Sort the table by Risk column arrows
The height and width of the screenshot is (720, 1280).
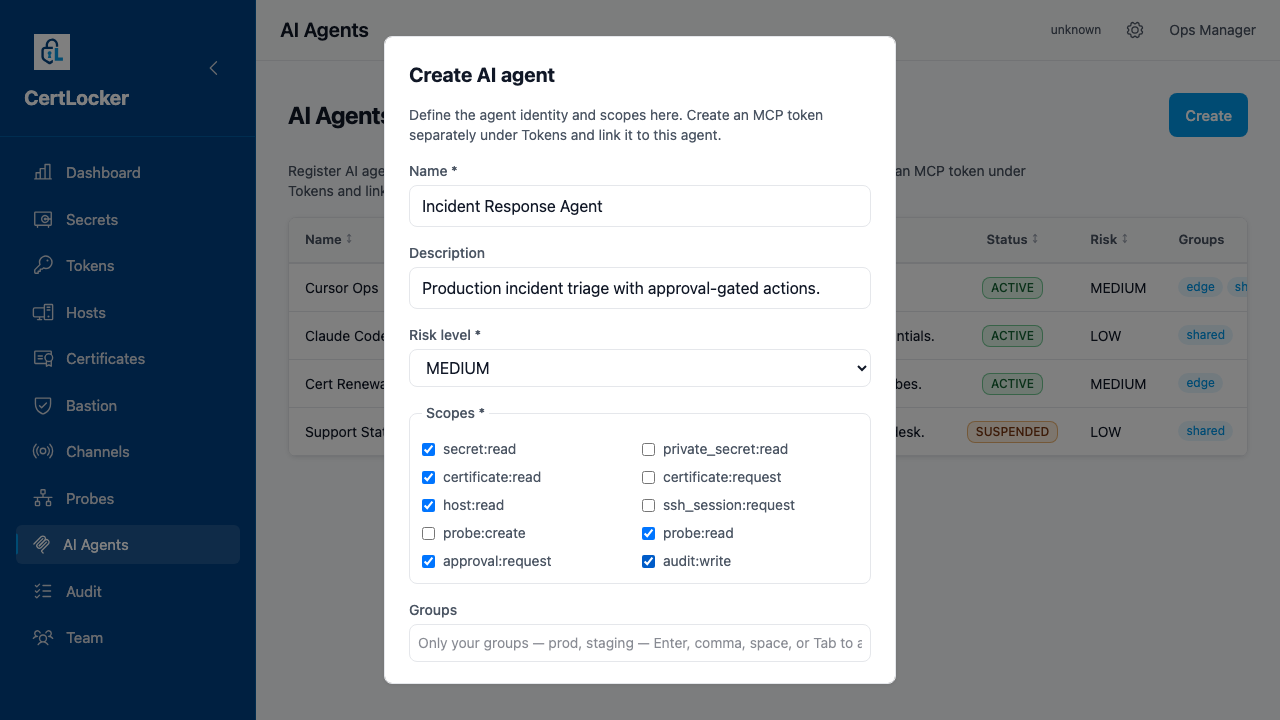tap(1125, 239)
